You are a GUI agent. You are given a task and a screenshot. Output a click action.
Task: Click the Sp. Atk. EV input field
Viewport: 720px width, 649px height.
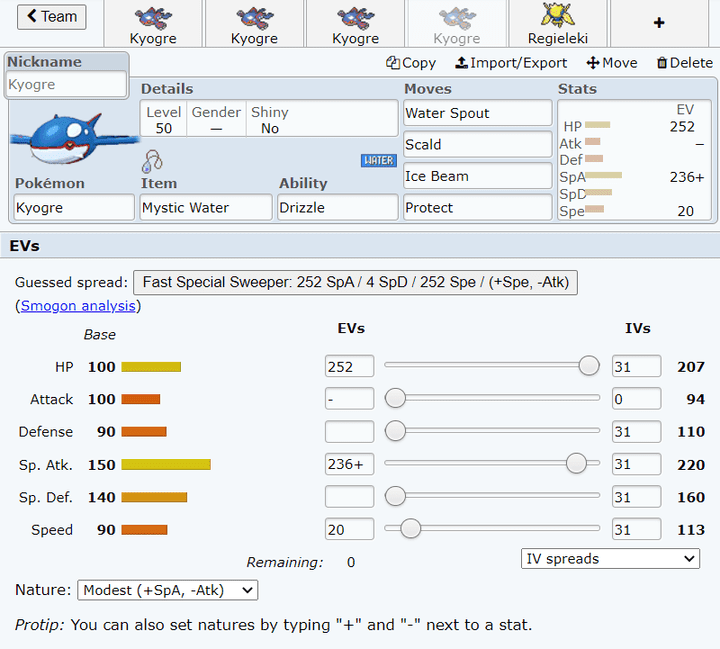click(x=349, y=464)
